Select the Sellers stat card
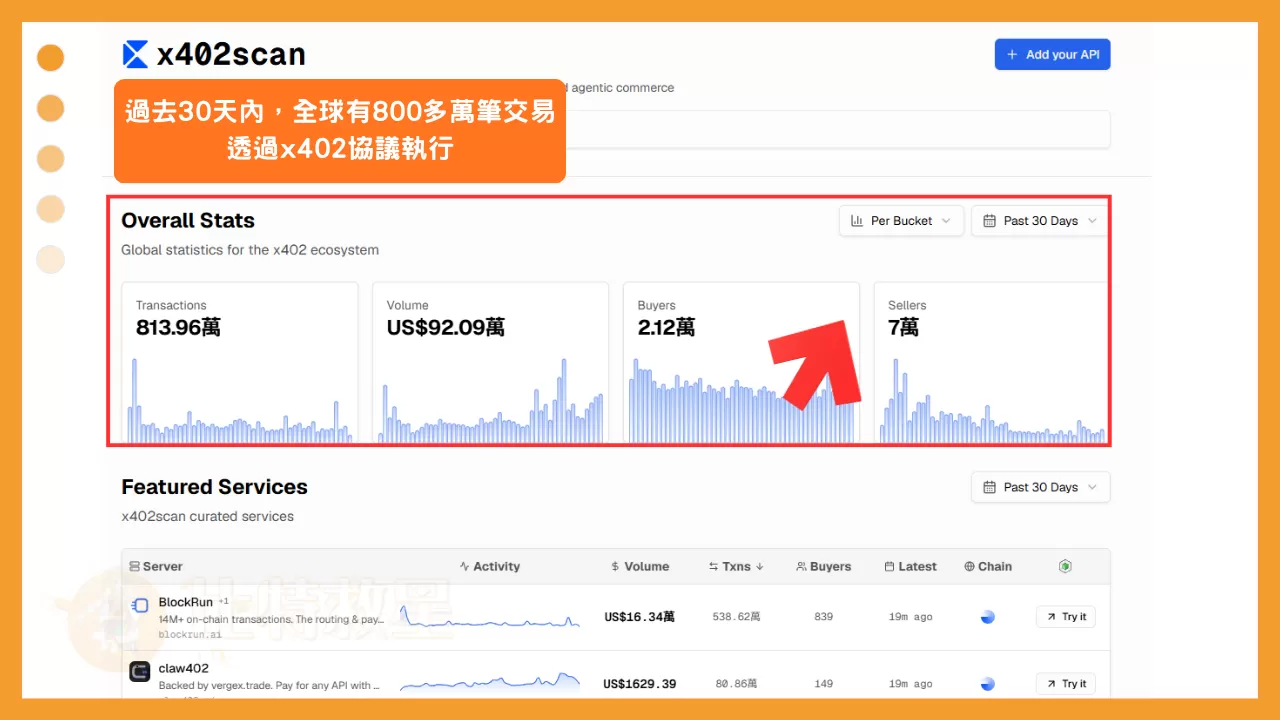 tap(991, 362)
